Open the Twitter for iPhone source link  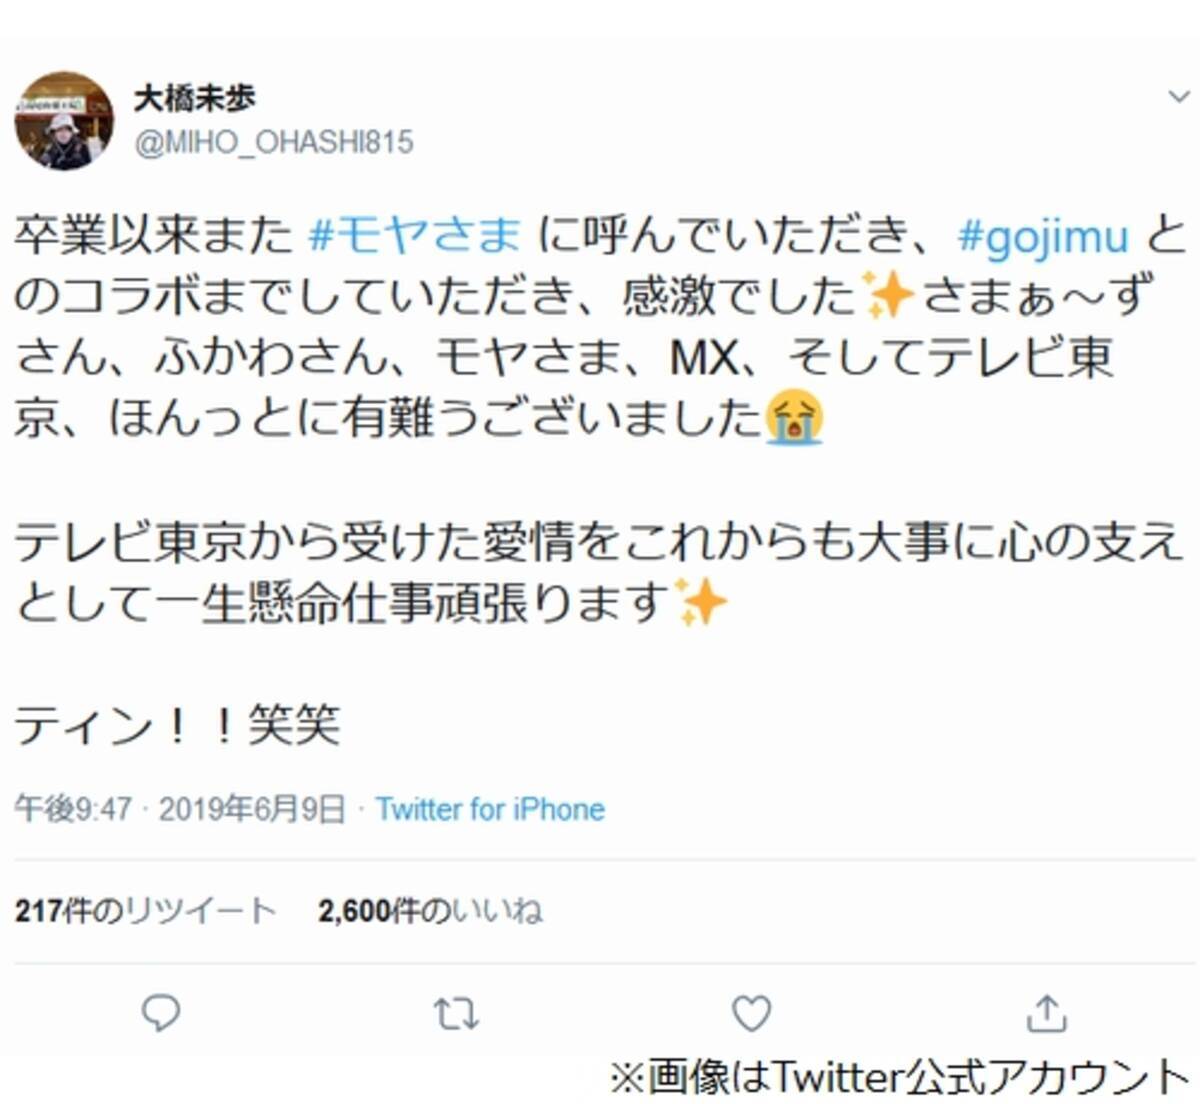click(490, 809)
